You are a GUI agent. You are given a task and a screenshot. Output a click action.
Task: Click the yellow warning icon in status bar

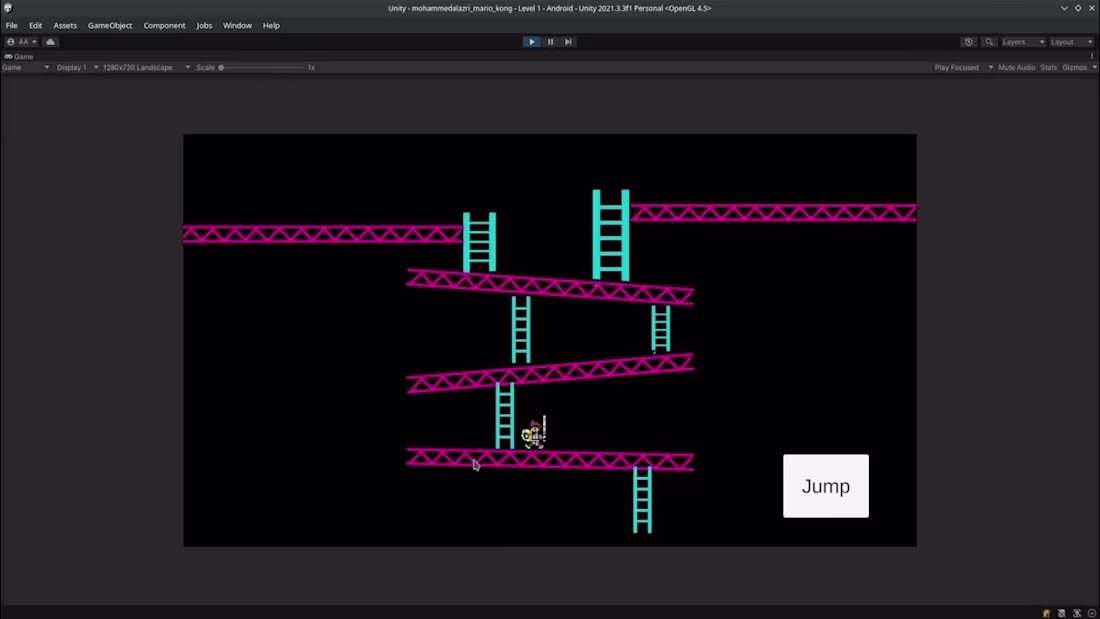coord(1046,612)
